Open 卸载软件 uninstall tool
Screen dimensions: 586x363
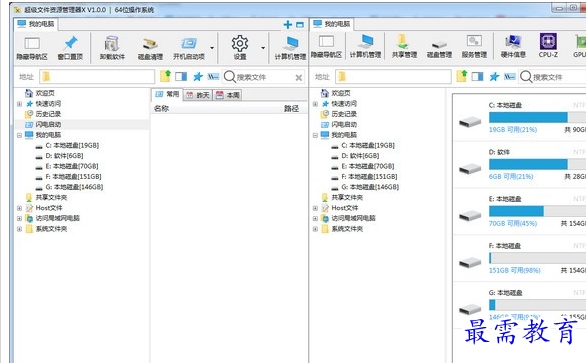(112, 48)
